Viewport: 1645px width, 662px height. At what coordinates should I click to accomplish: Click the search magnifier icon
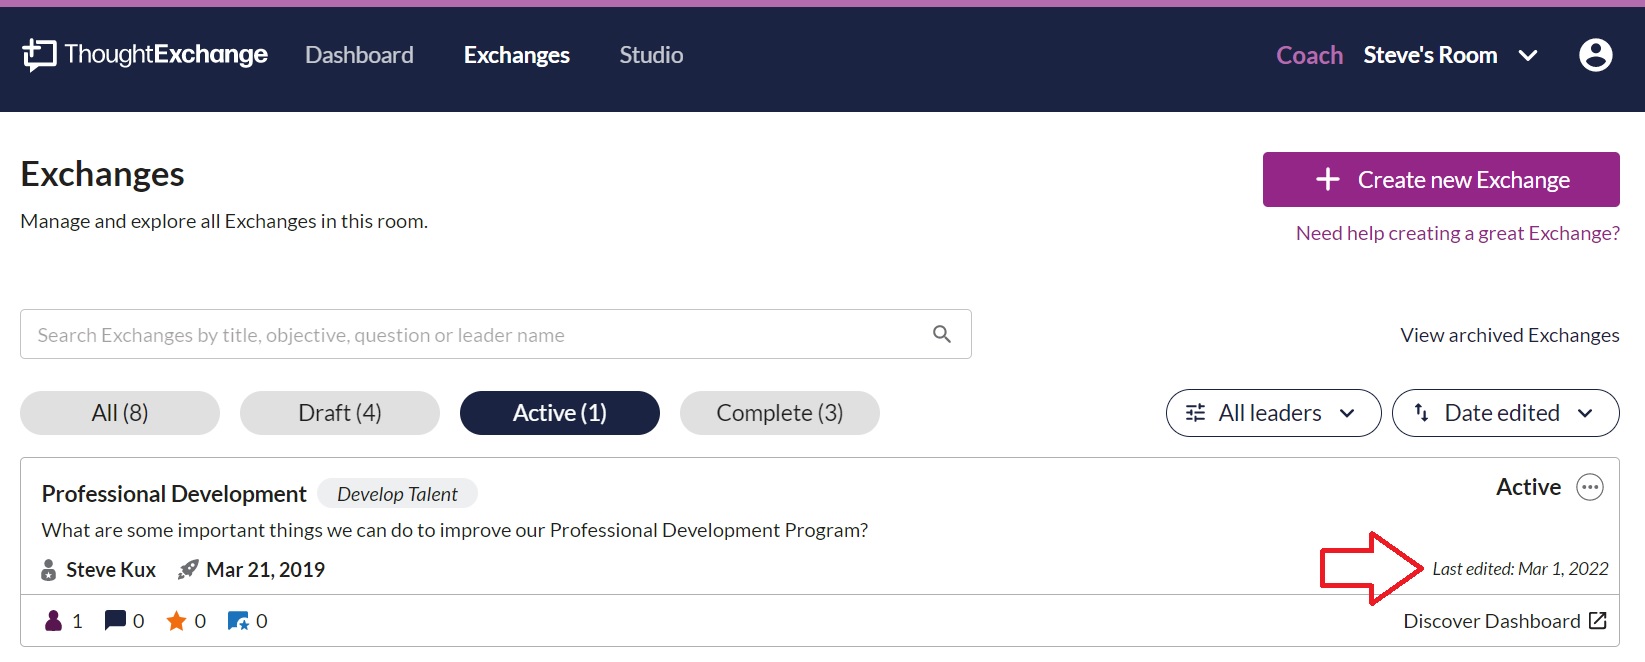click(942, 334)
